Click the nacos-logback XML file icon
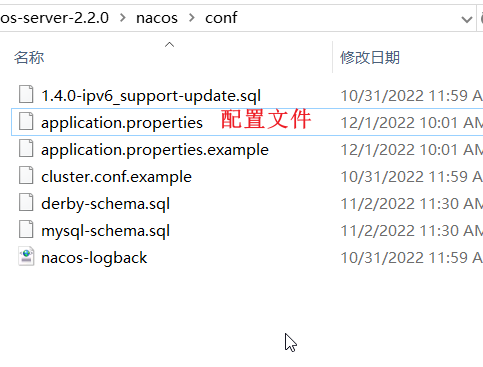Screen dimensions: 483x367 [26, 256]
